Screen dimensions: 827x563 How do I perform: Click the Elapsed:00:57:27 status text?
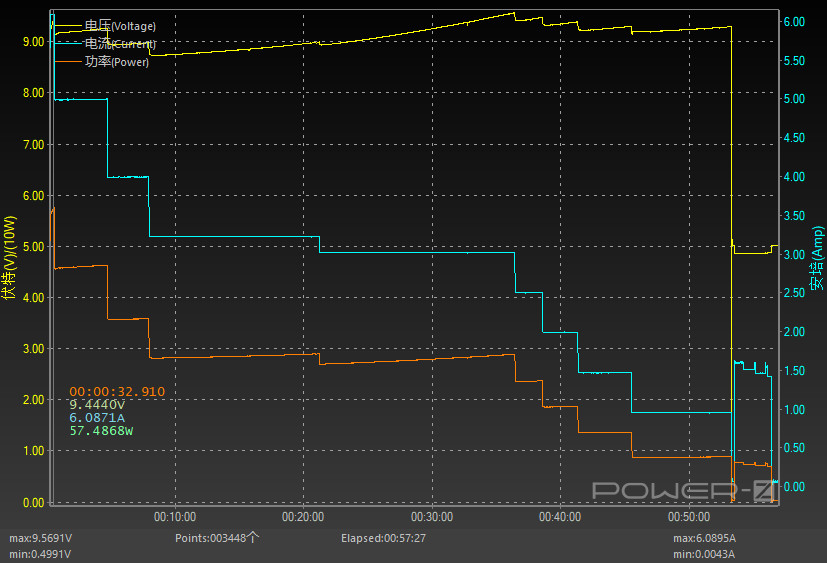point(383,538)
